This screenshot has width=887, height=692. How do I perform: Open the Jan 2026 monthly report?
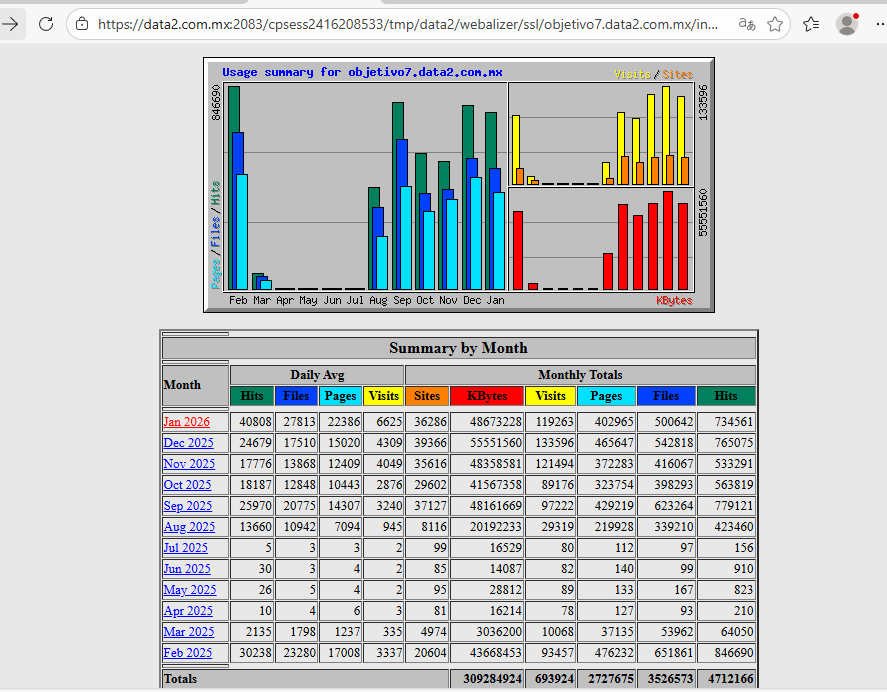click(x=187, y=422)
